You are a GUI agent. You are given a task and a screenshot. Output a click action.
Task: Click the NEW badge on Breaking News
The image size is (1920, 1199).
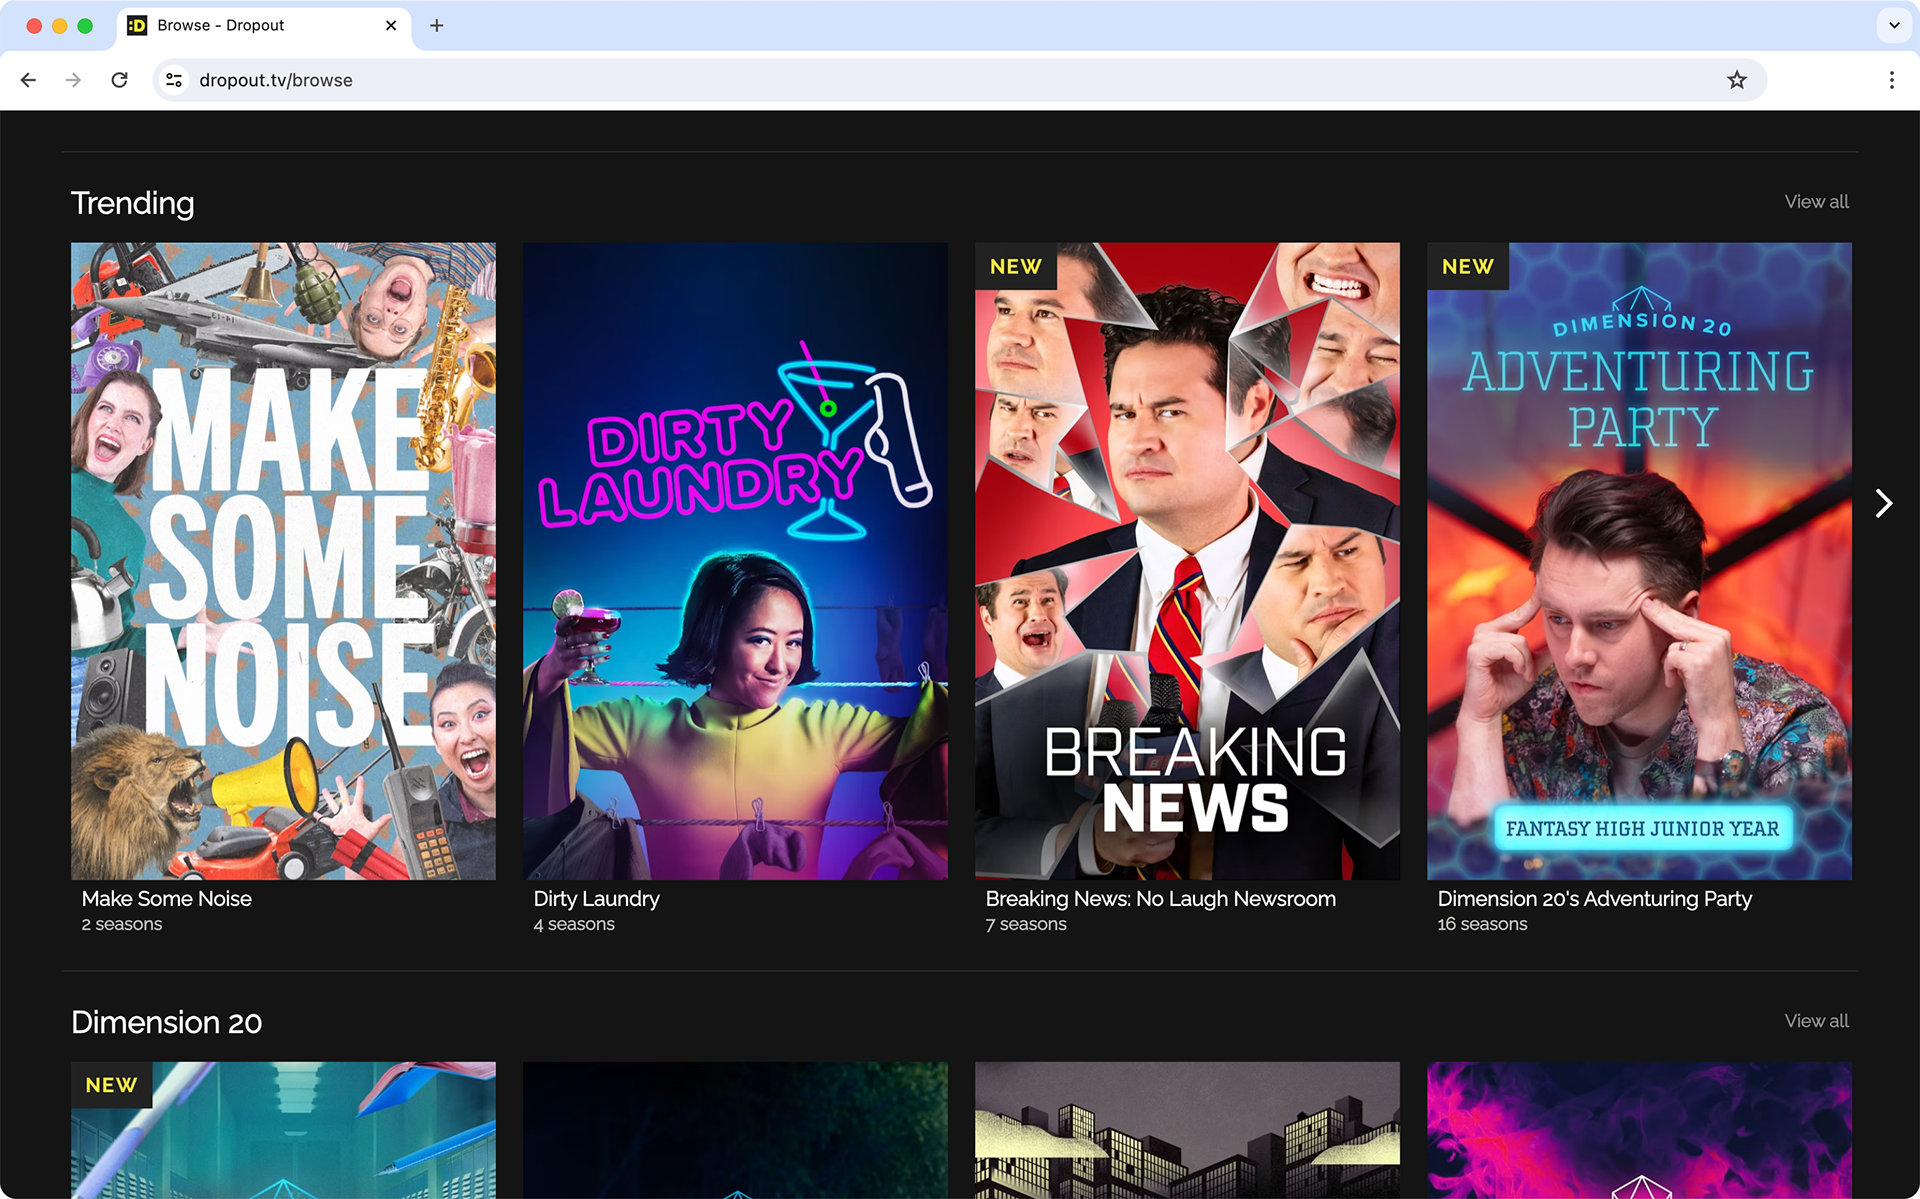[x=1016, y=267]
